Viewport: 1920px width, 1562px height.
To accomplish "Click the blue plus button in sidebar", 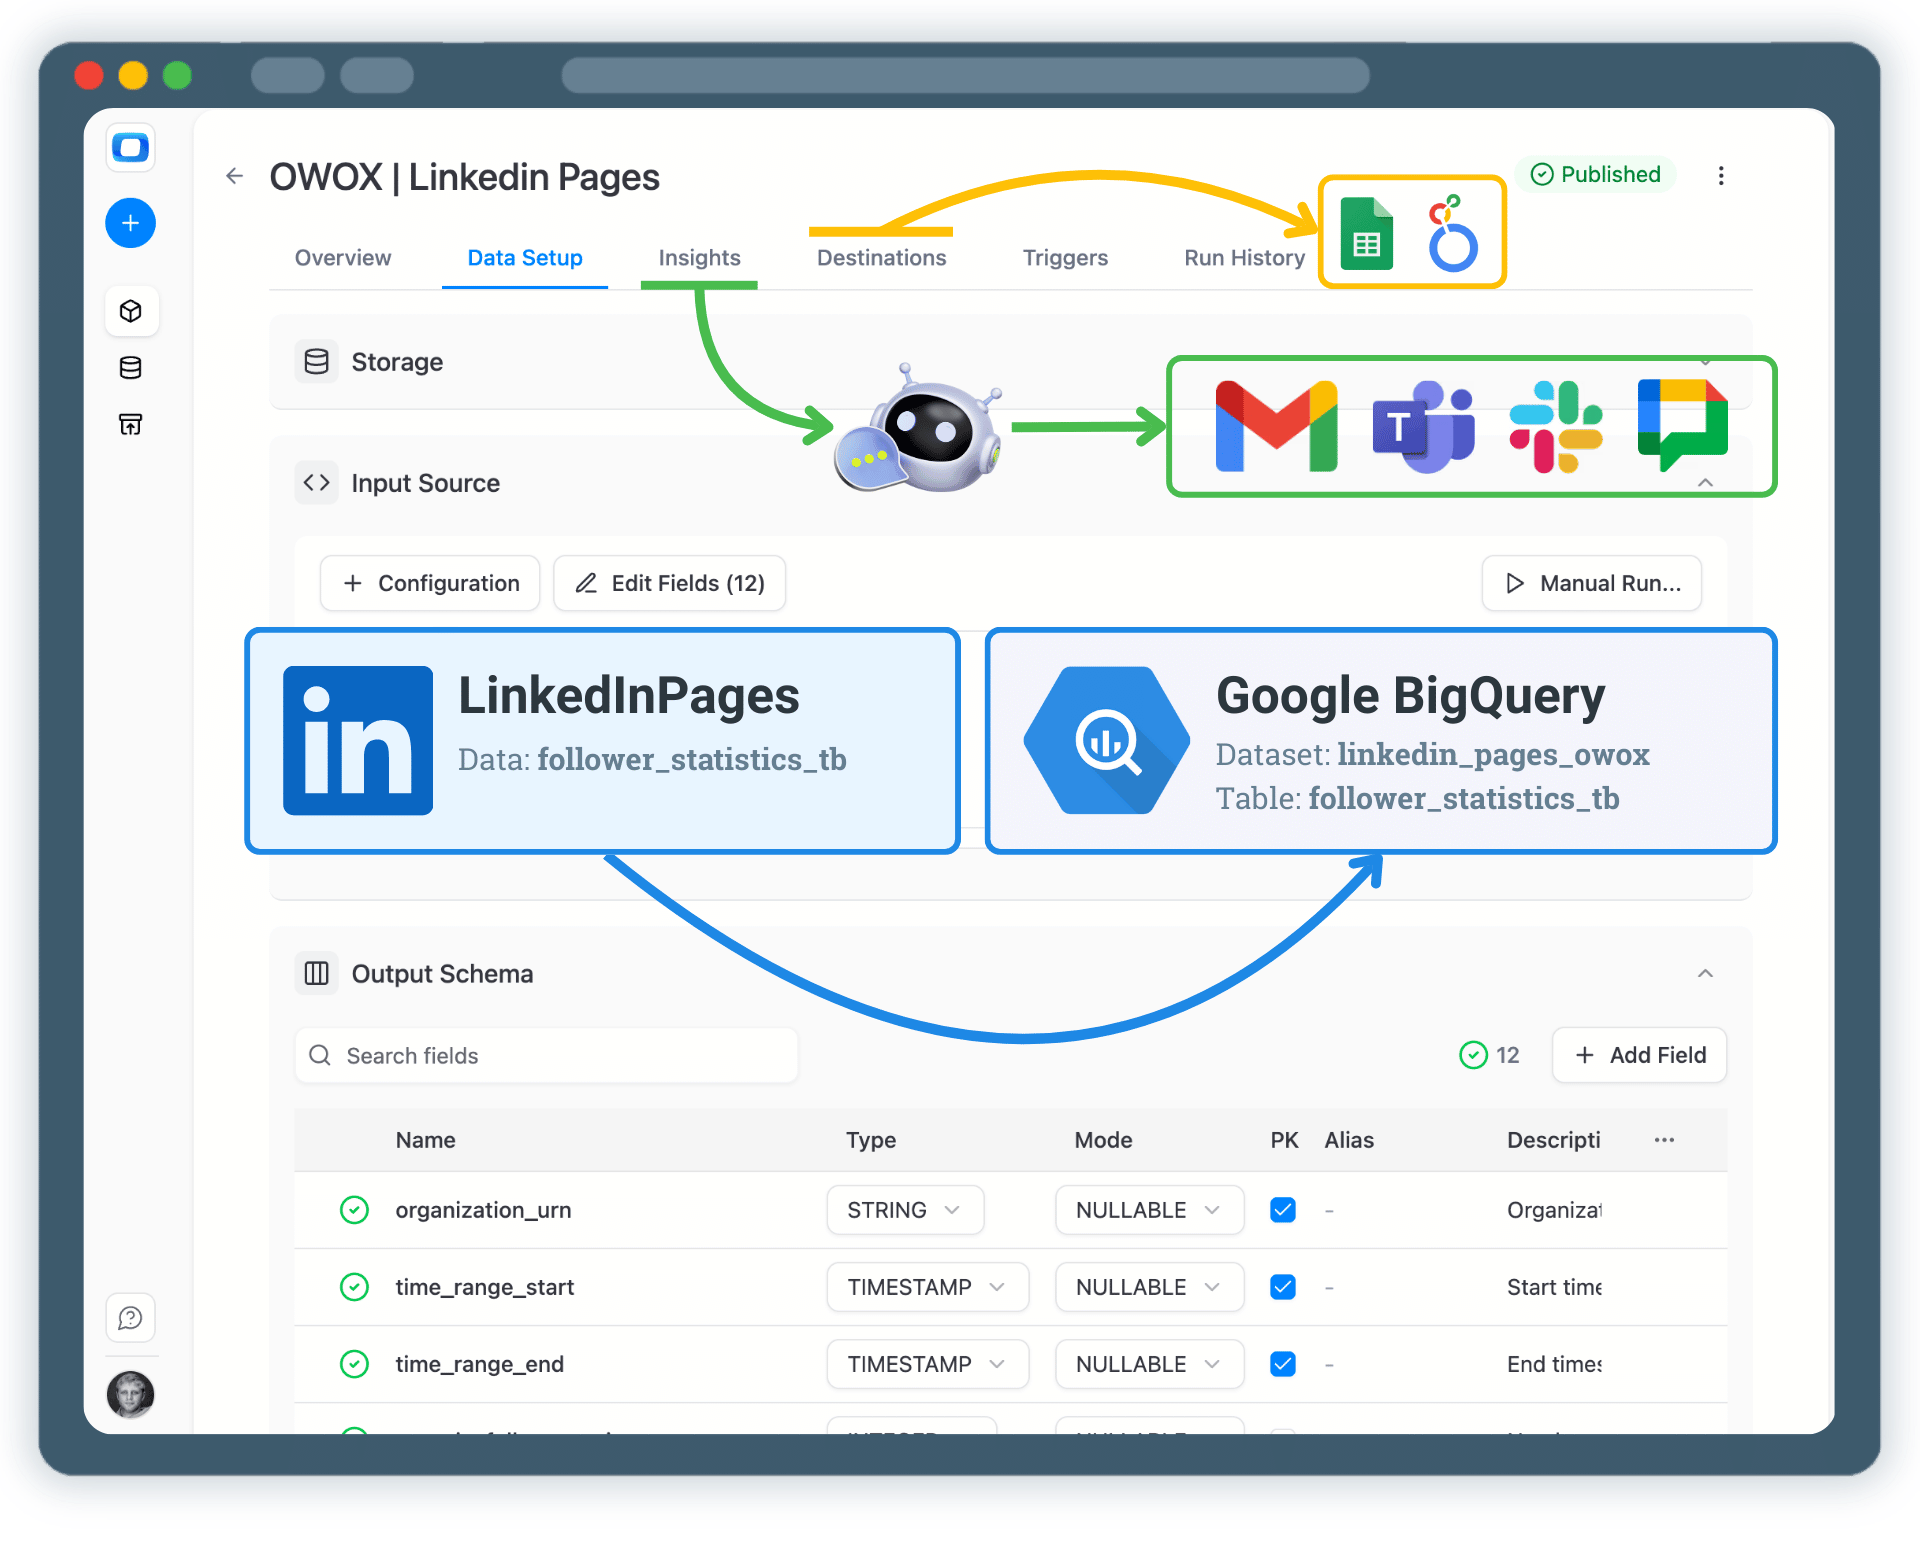I will 130,223.
